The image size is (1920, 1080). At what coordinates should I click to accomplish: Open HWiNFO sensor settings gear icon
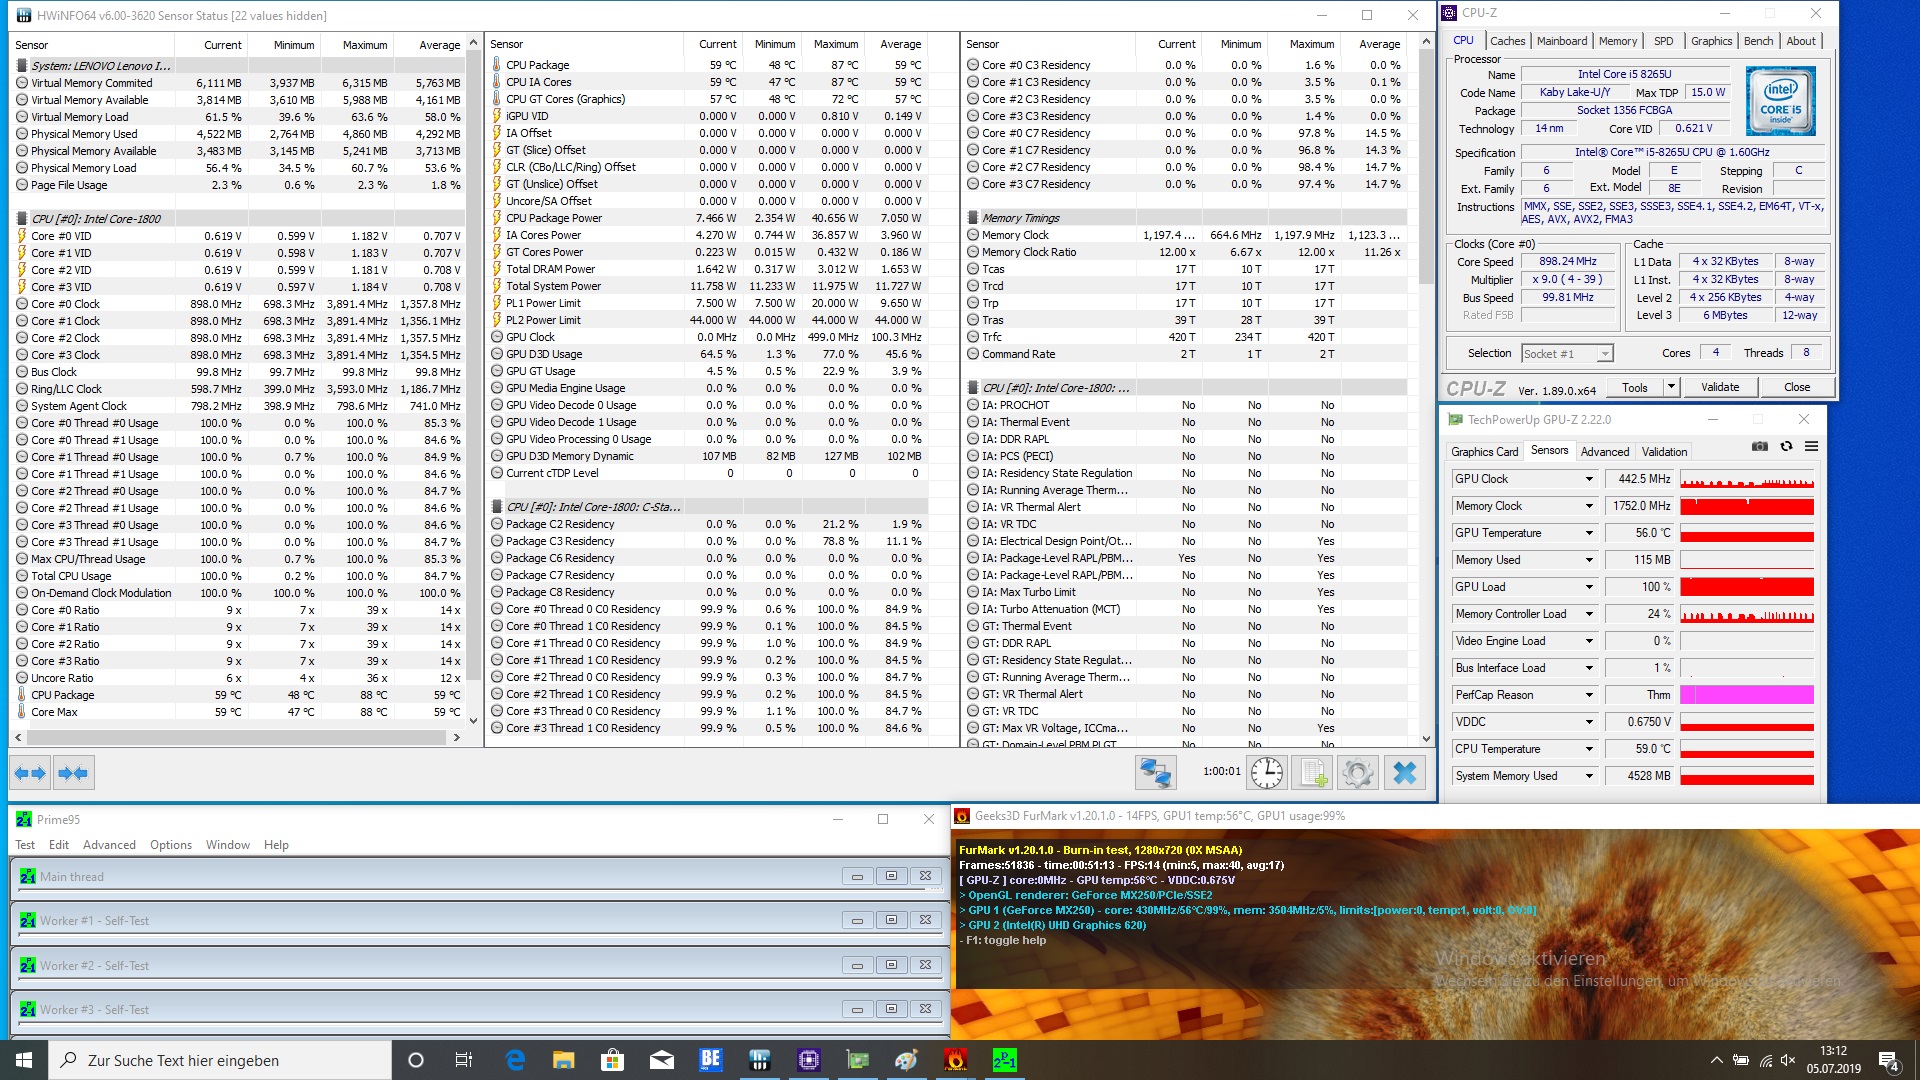coord(1358,772)
